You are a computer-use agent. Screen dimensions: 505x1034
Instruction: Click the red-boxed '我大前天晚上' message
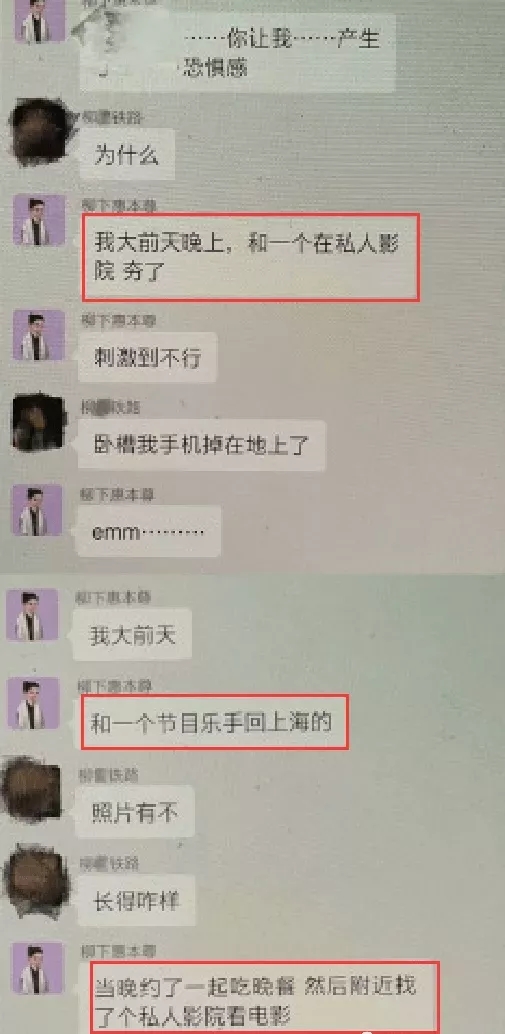(251, 257)
